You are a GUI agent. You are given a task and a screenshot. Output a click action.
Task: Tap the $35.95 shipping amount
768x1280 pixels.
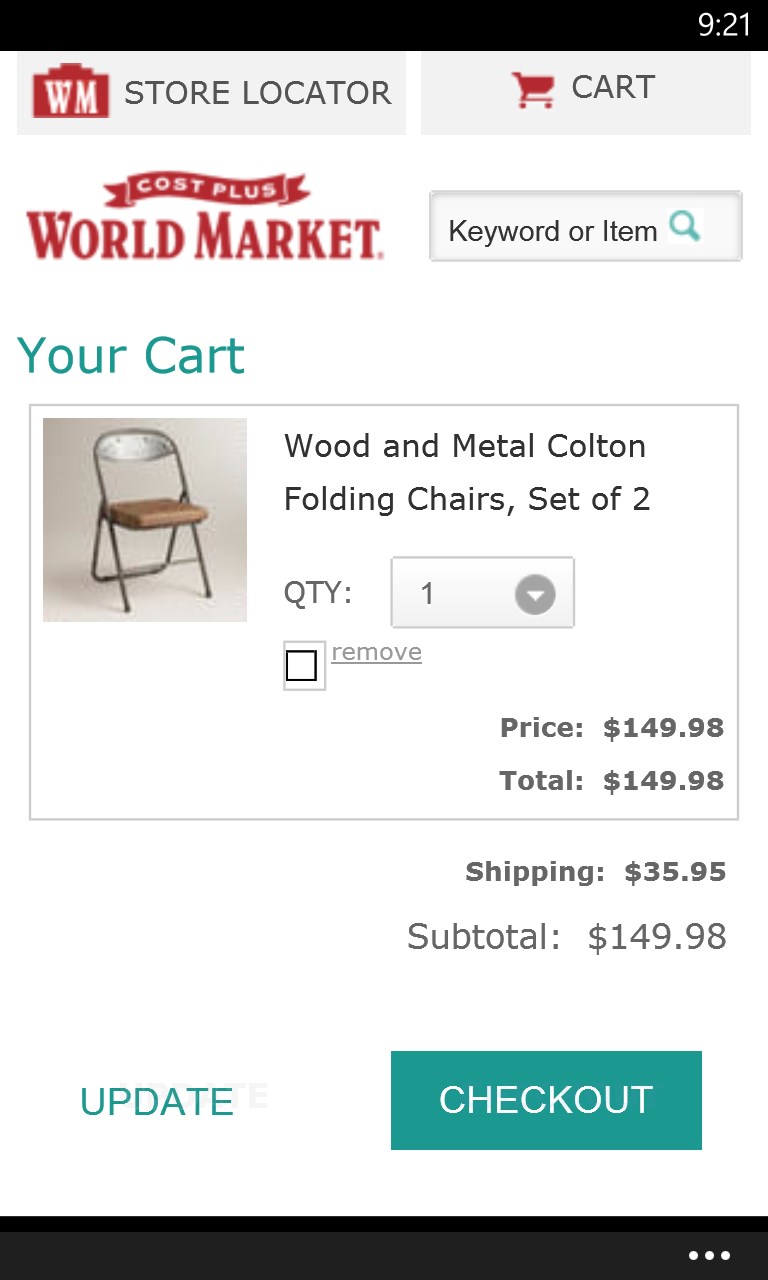(x=675, y=872)
